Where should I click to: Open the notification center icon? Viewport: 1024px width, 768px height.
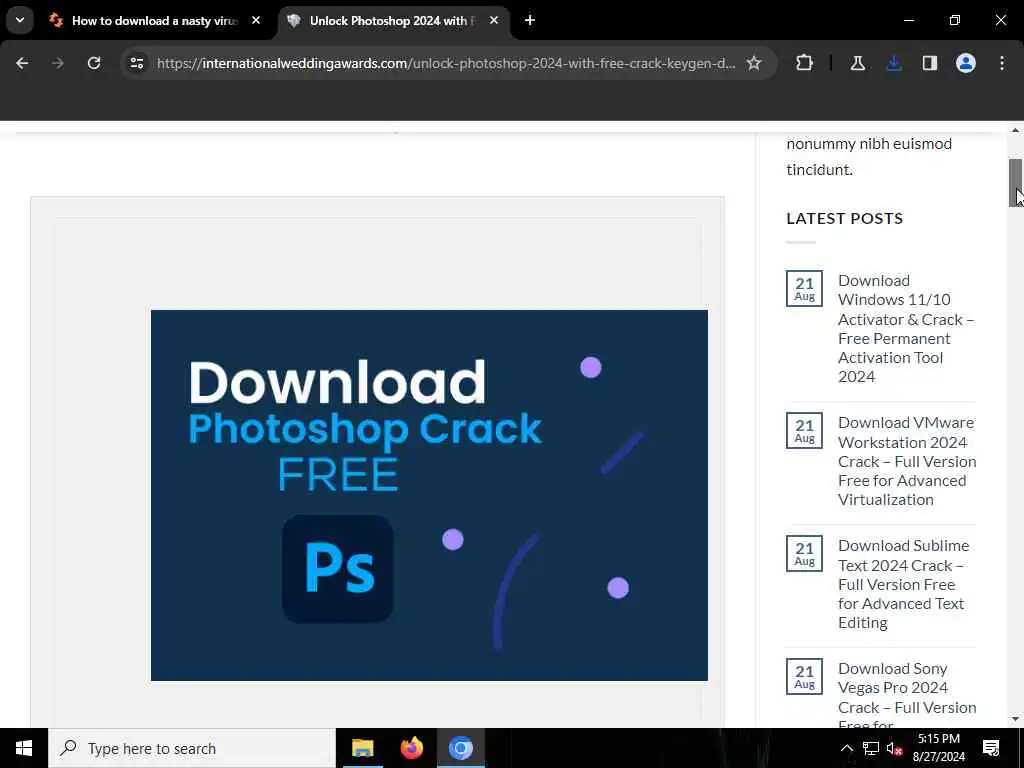(x=991, y=748)
